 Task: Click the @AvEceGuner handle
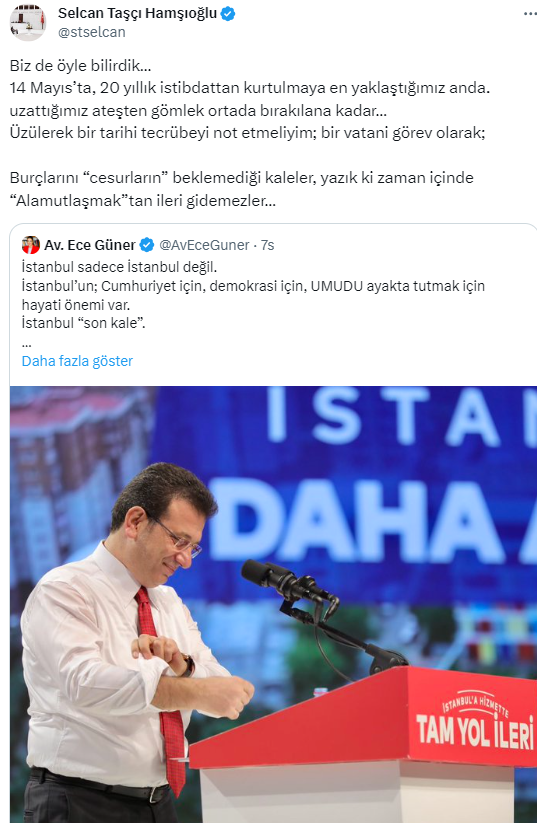tap(204, 245)
